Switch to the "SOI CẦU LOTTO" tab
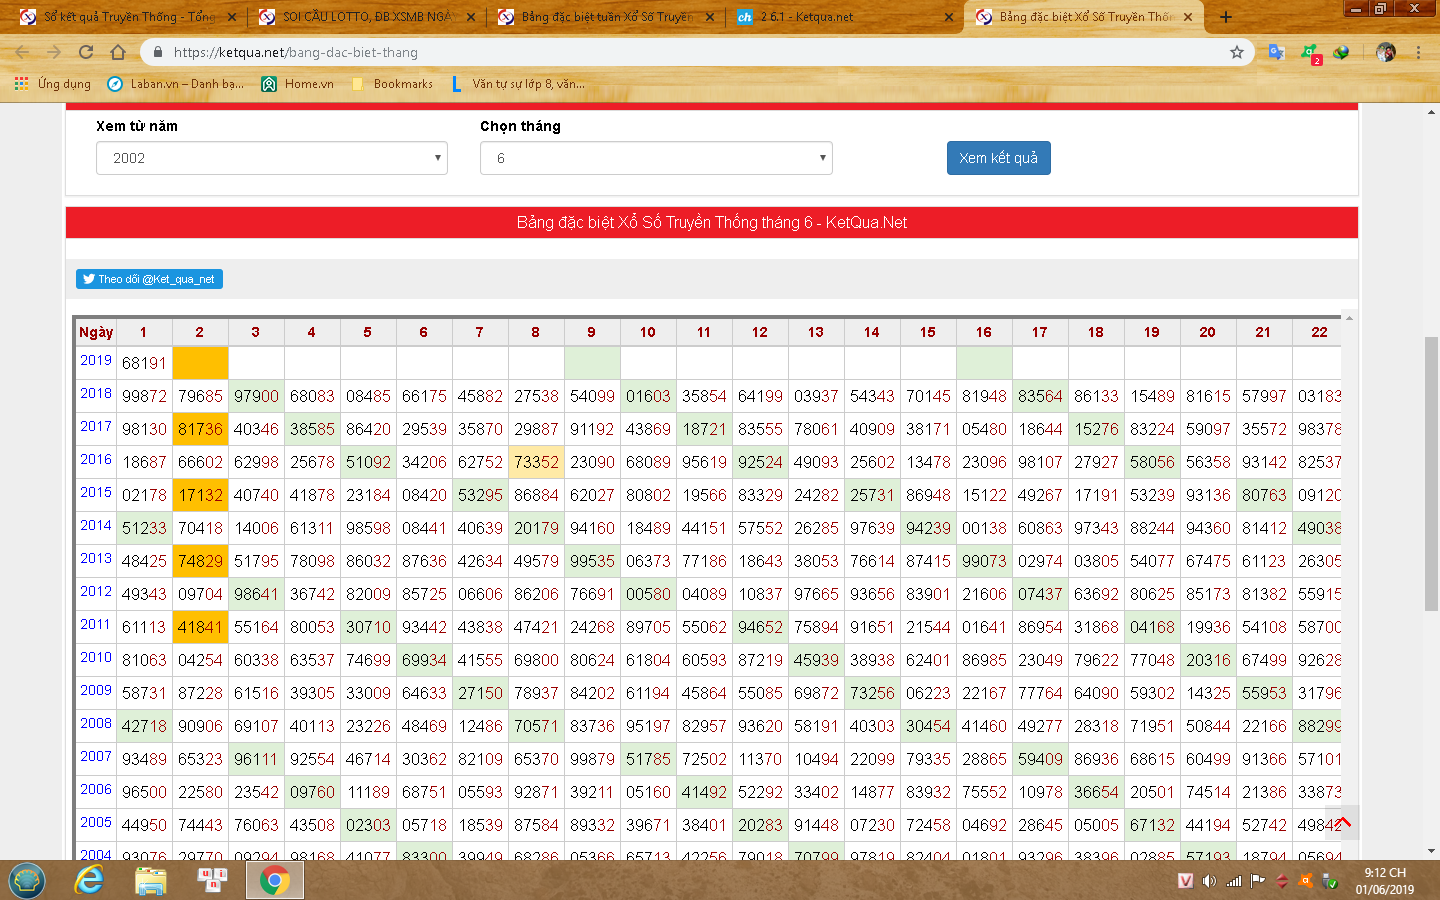The height and width of the screenshot is (900, 1440). (365, 17)
